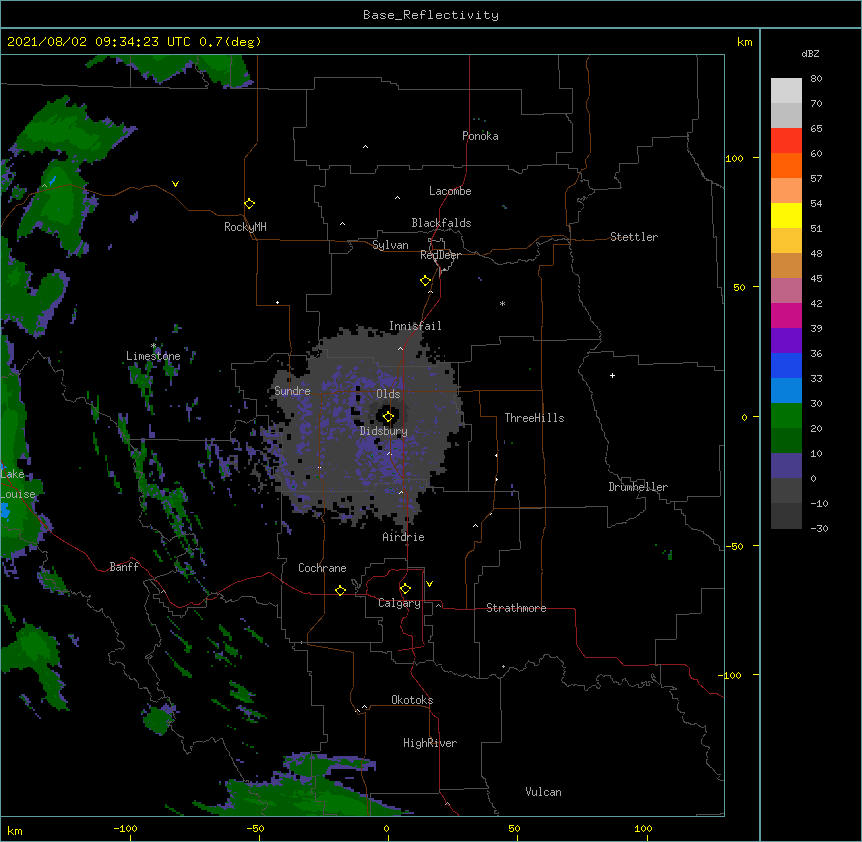Click the km label at bottom left
Image resolution: width=862 pixels, height=842 pixels.
tap(15, 831)
